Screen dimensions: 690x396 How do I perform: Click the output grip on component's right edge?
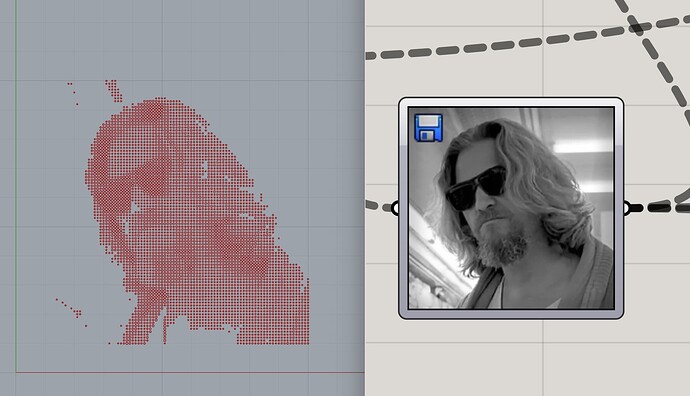[627, 208]
